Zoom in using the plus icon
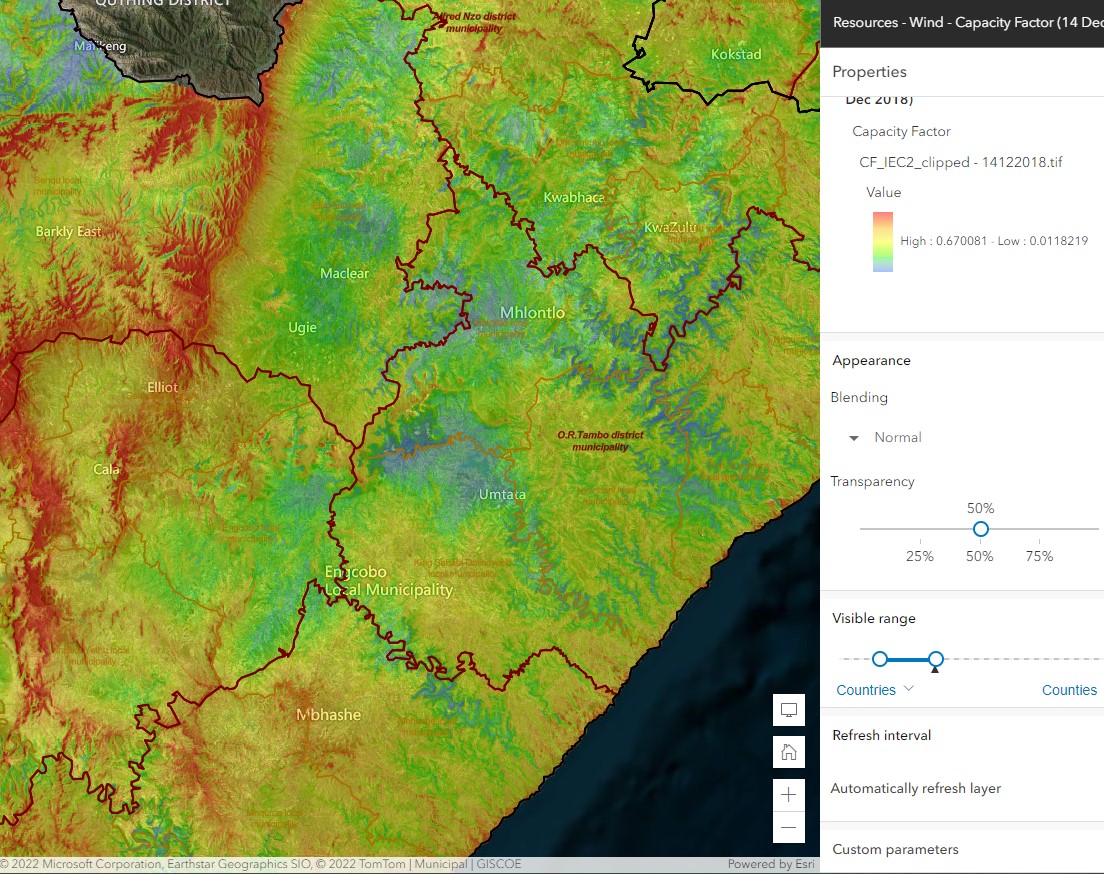This screenshot has width=1104, height=874. [x=788, y=795]
